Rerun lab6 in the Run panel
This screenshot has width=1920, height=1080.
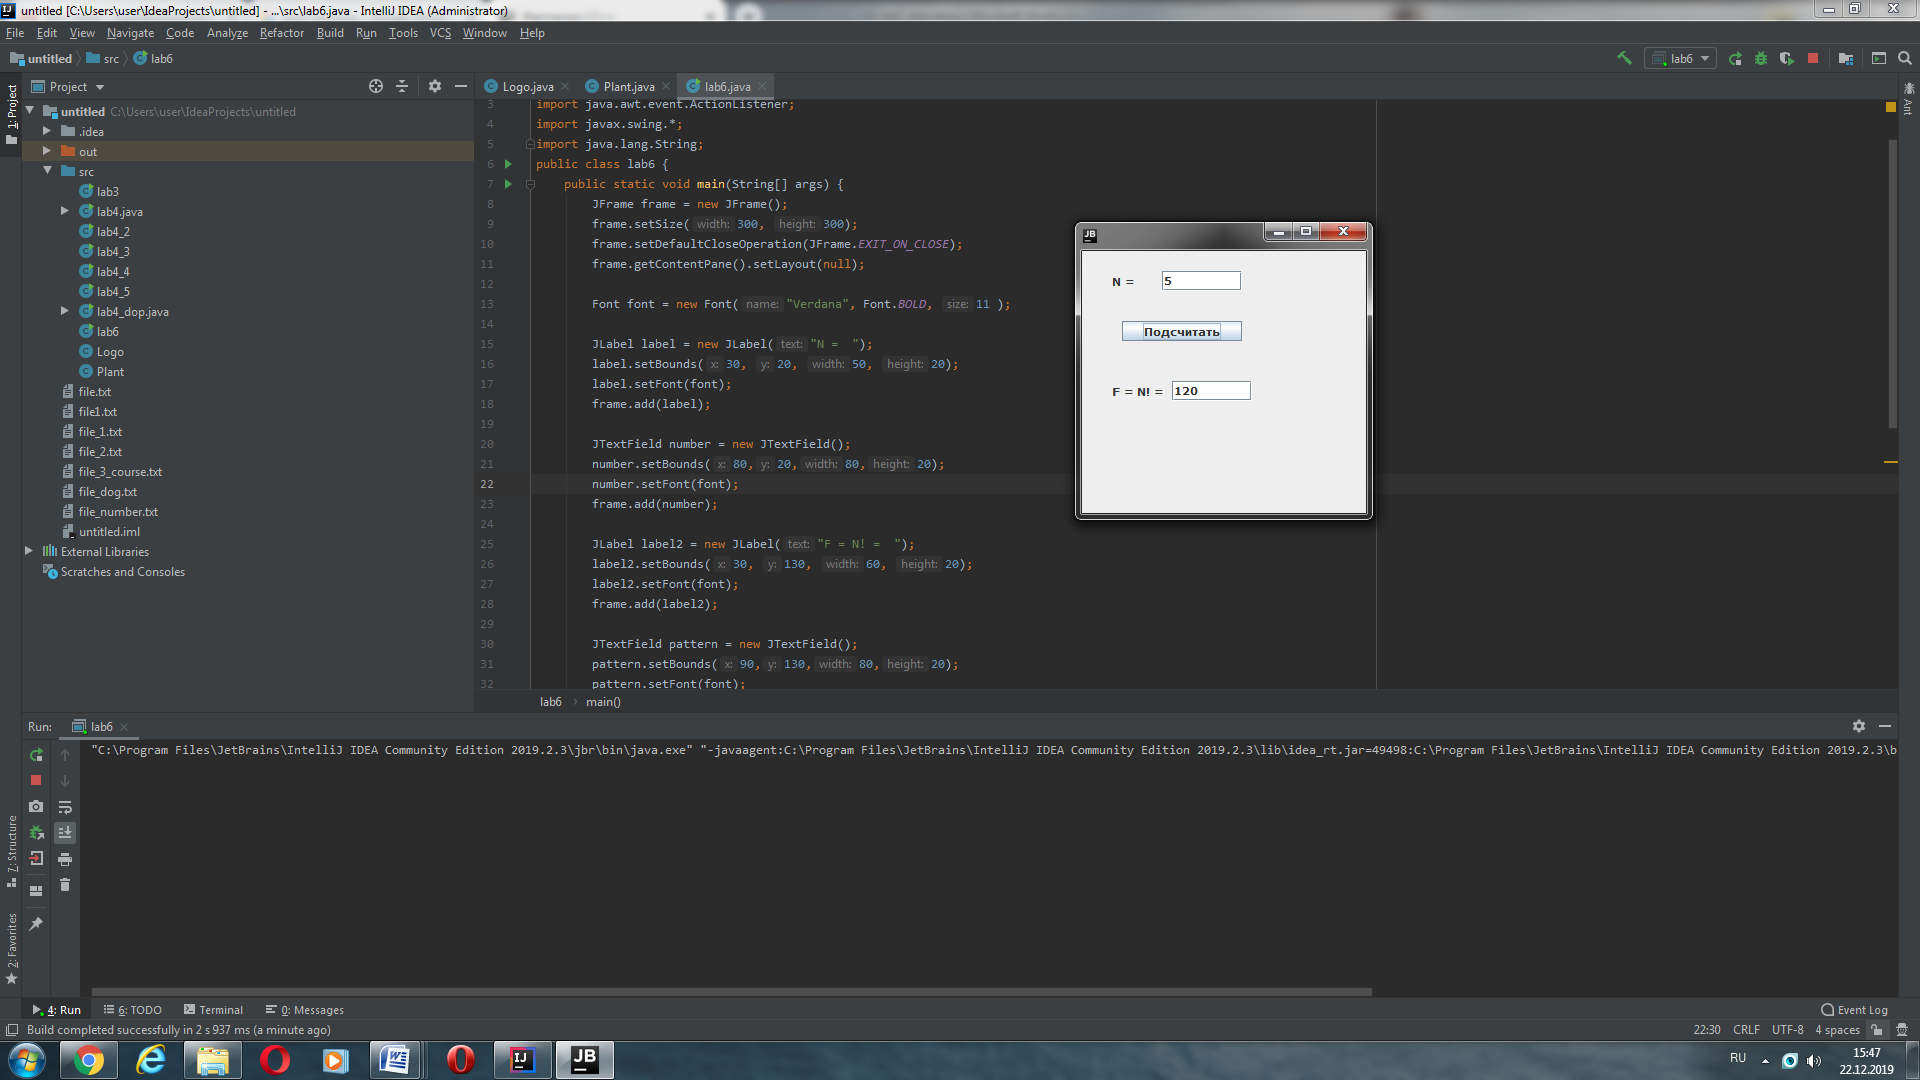(x=36, y=755)
